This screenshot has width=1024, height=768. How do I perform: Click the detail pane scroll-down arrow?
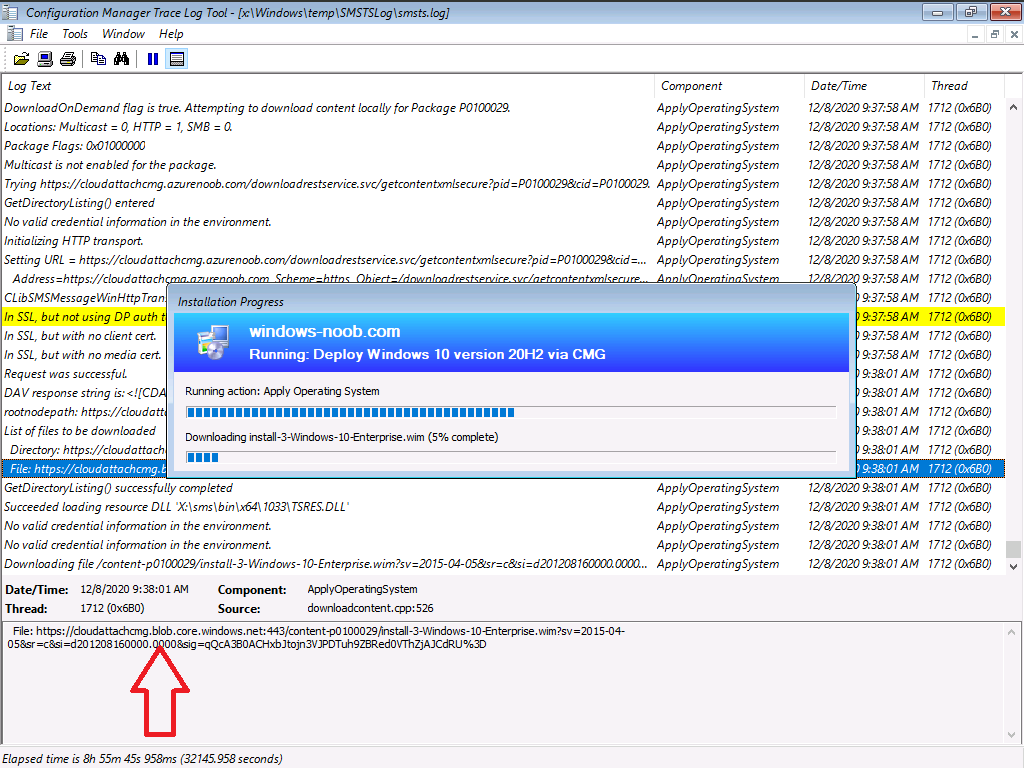point(1012,736)
